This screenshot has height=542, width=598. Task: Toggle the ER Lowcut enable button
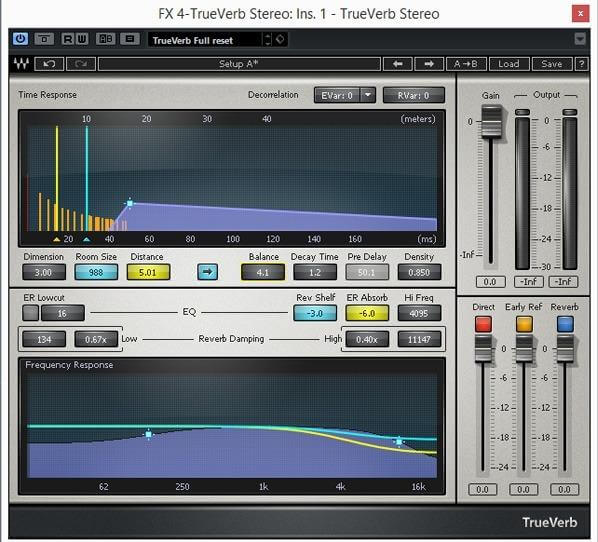(31, 313)
